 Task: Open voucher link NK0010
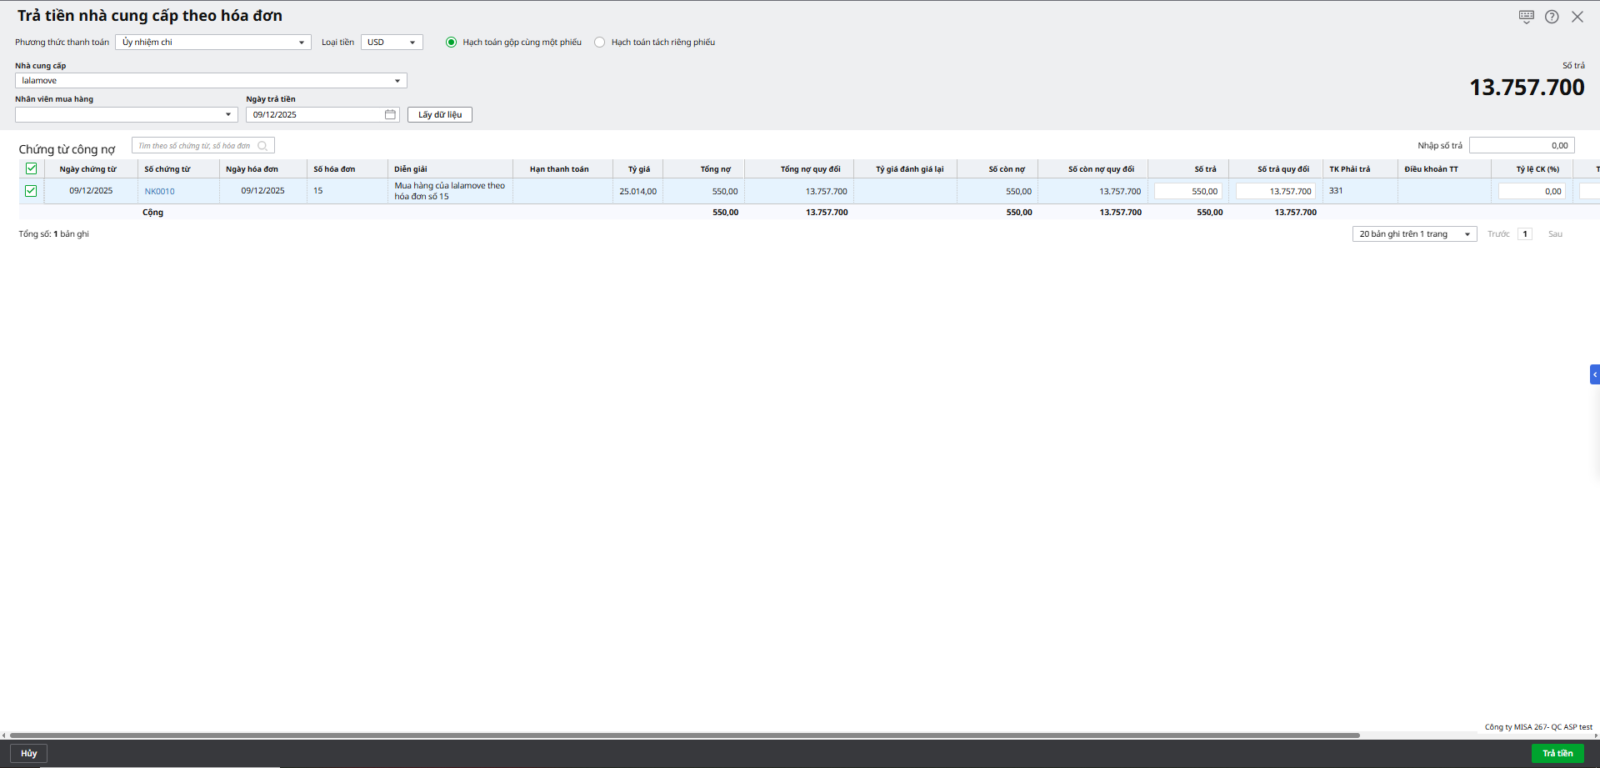(x=159, y=191)
